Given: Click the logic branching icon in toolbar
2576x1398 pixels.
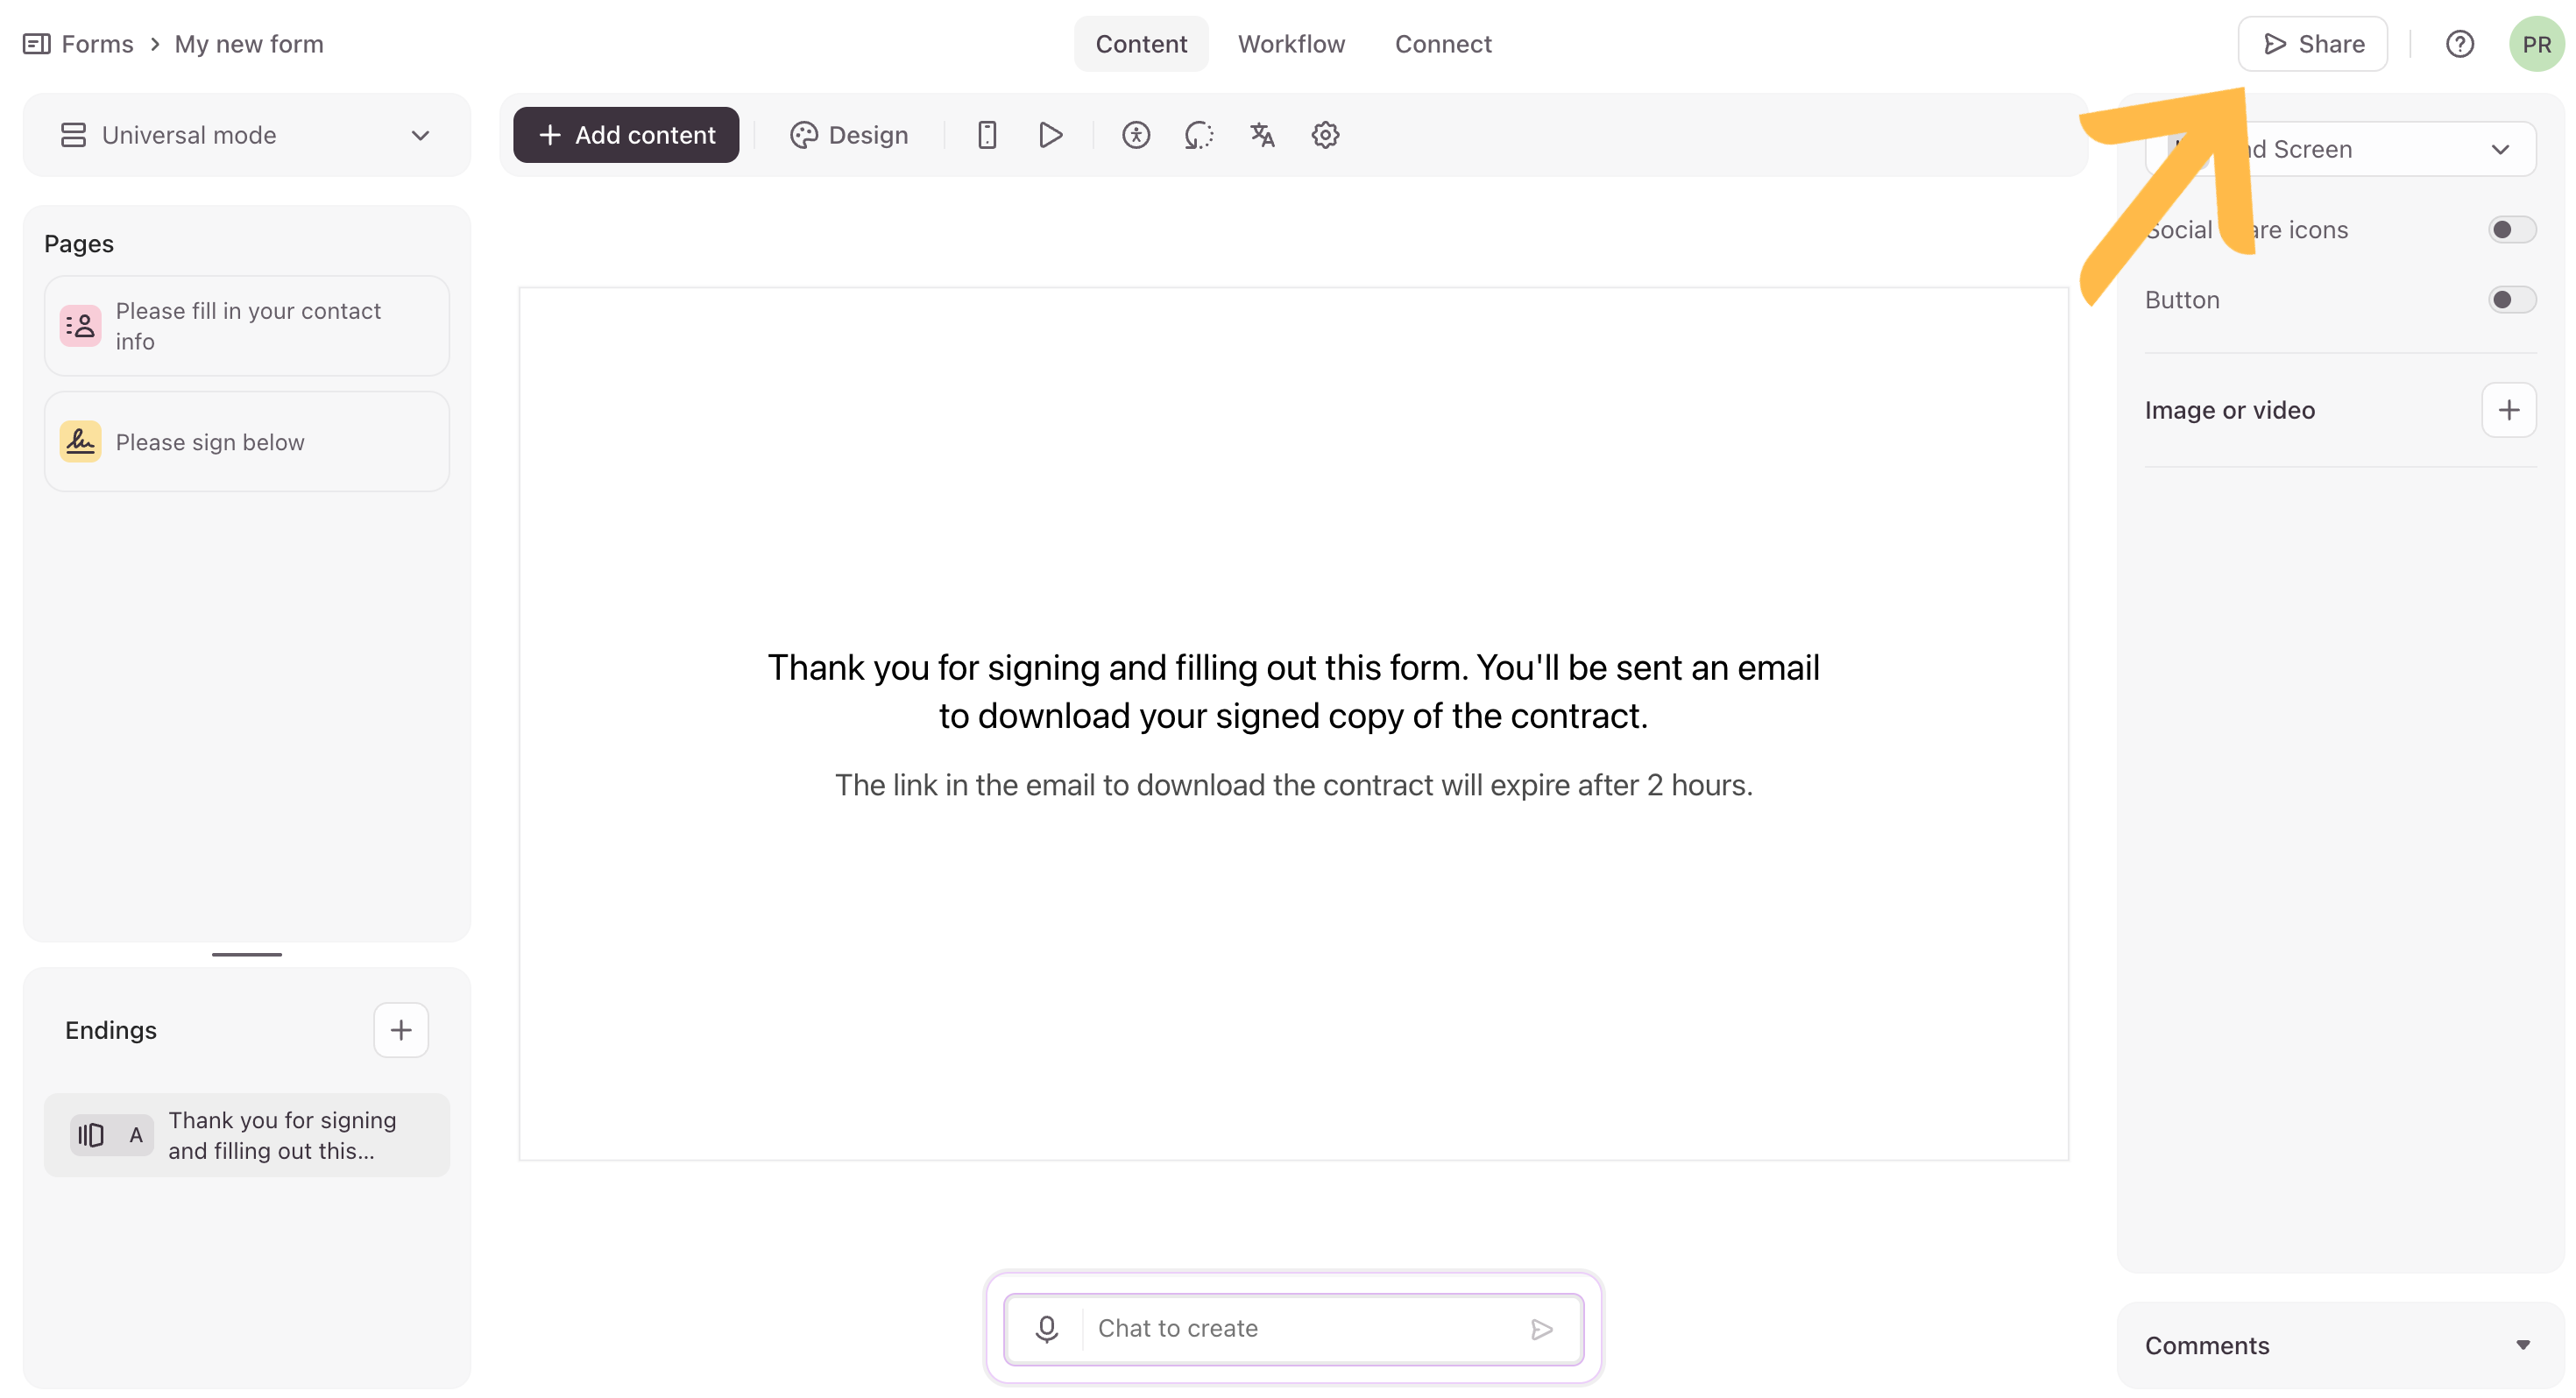Looking at the screenshot, I should (x=1198, y=135).
